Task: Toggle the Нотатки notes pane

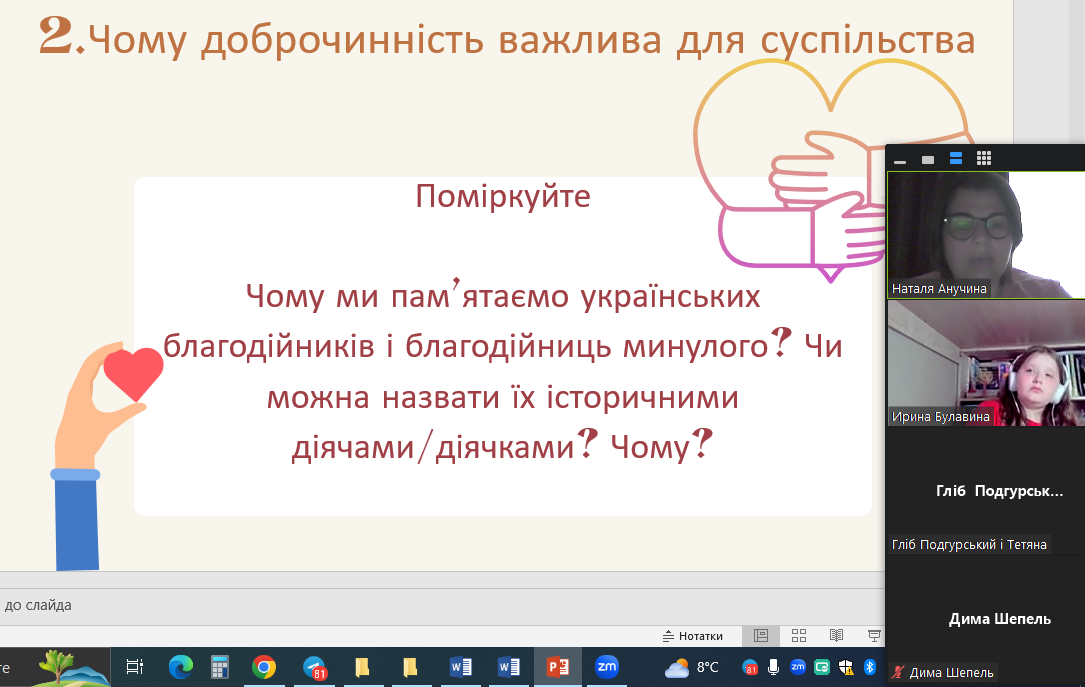Action: pyautogui.click(x=693, y=636)
